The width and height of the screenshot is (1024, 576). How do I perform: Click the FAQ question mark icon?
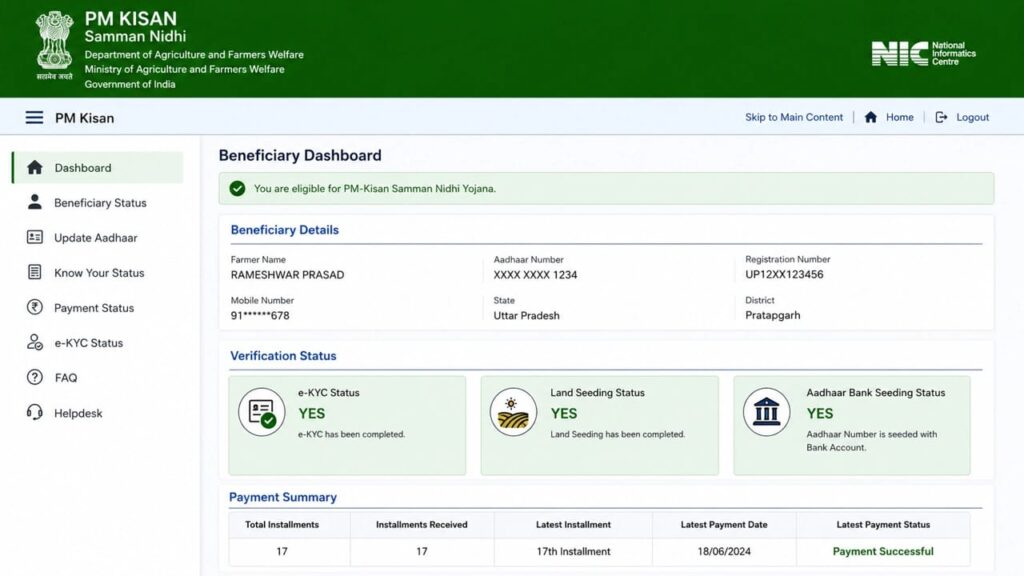35,377
